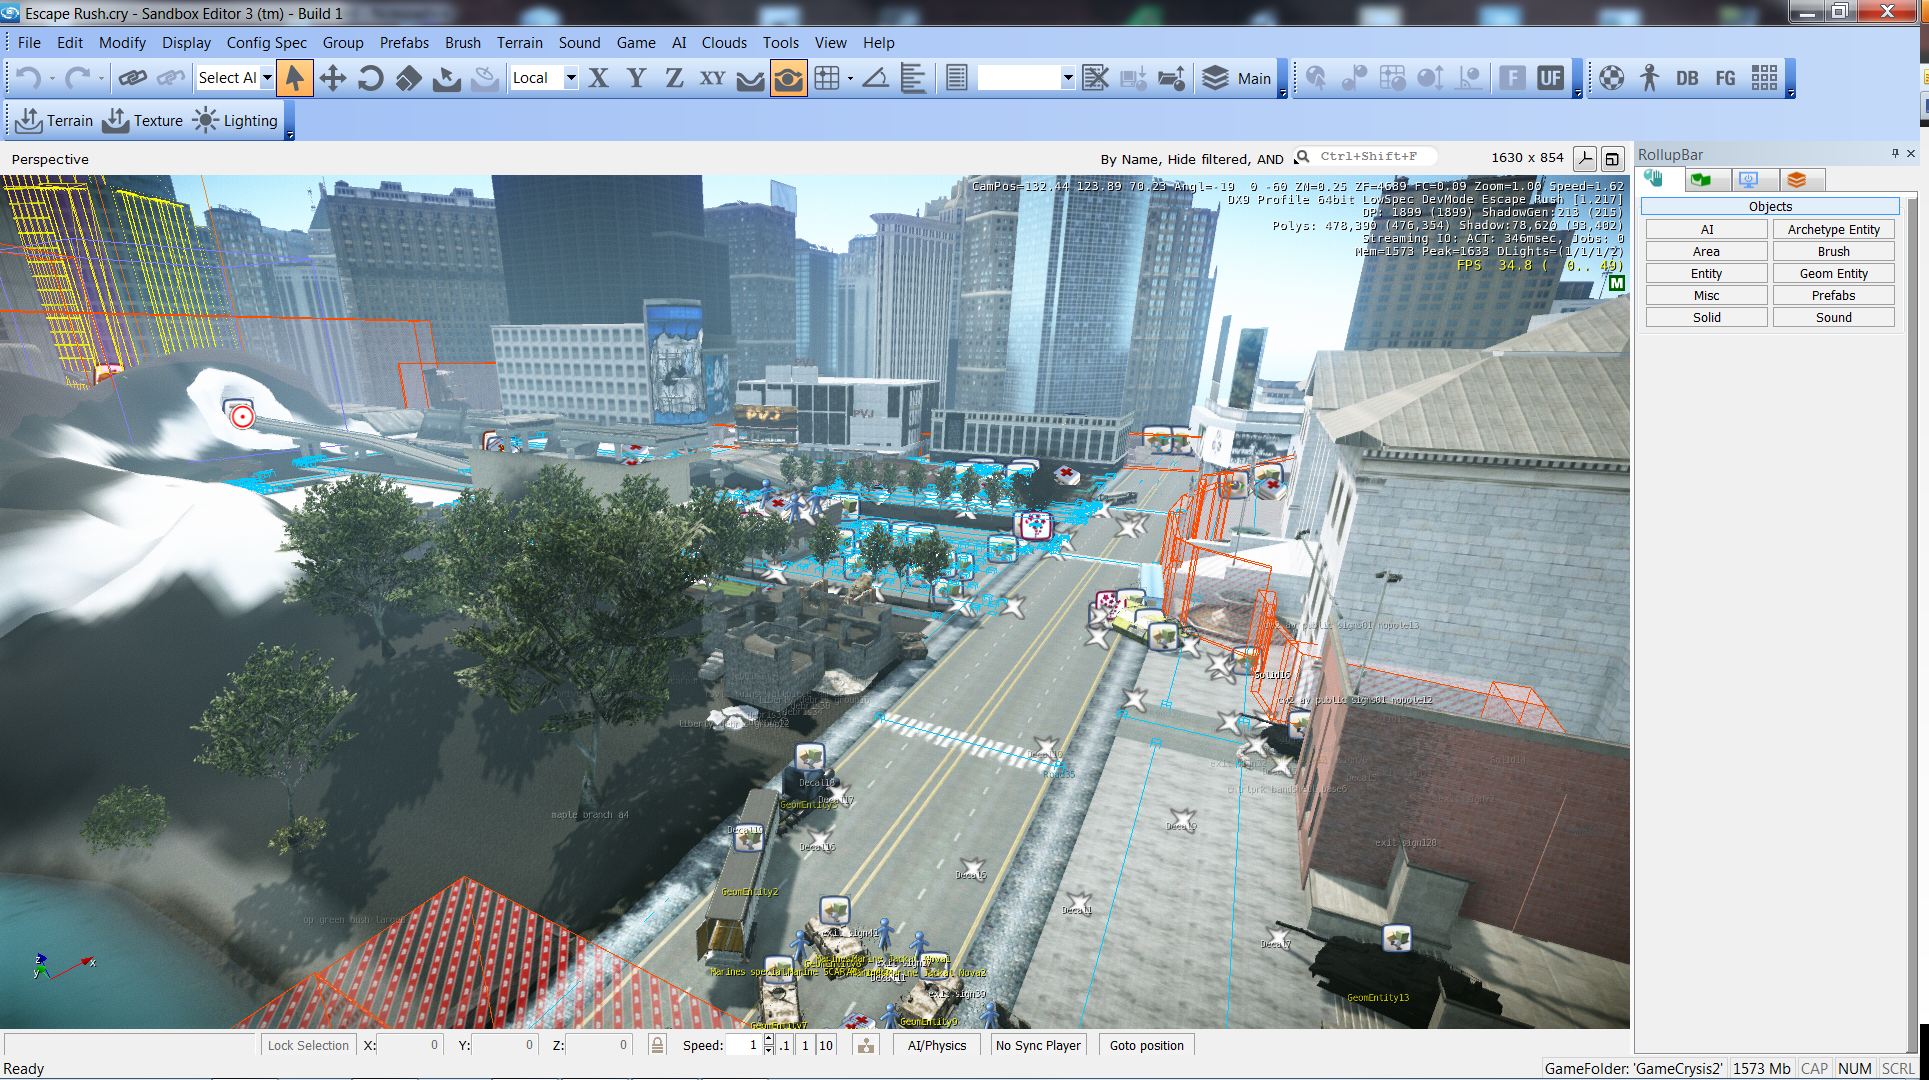Click the Unlink objects broken-chain icon
Screen dimensions: 1929x1080
(x=171, y=78)
